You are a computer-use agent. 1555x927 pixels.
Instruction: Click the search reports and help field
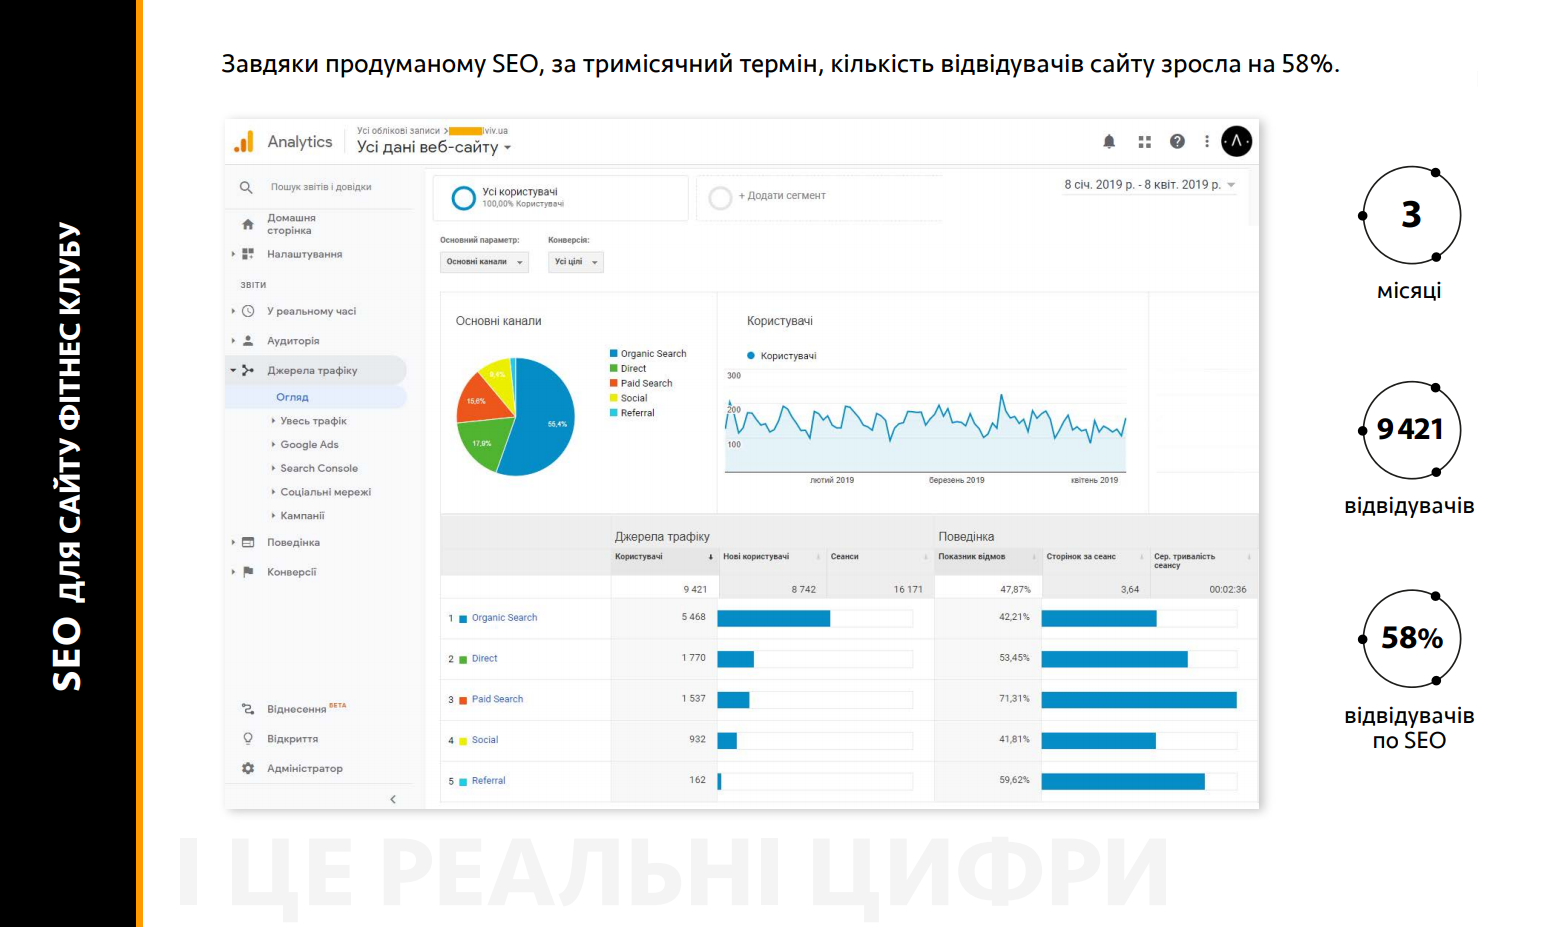(x=321, y=187)
